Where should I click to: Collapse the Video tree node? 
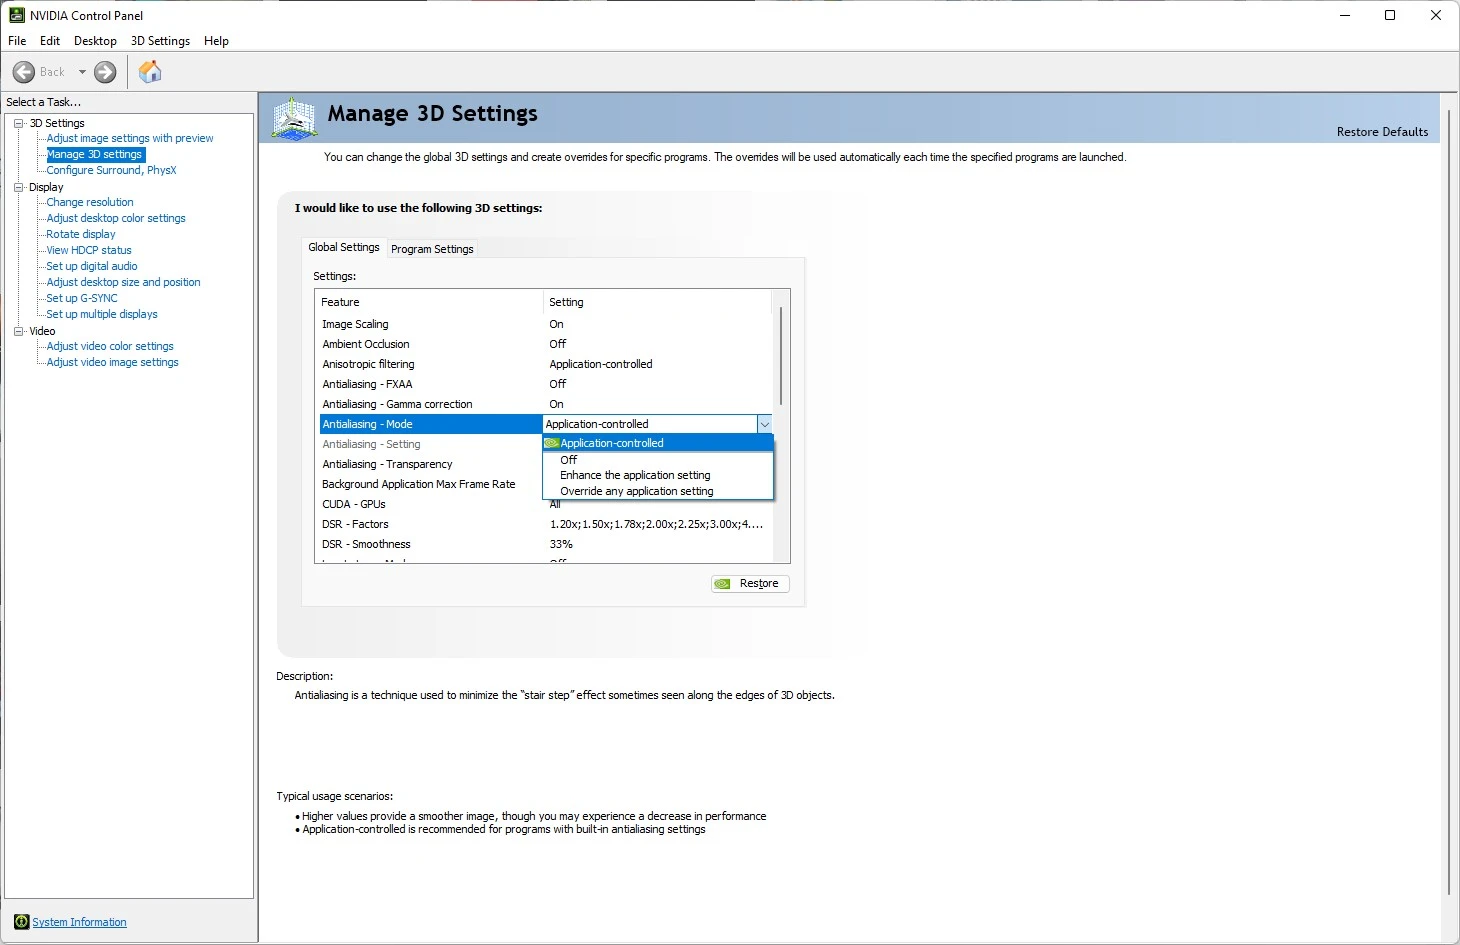[18, 330]
